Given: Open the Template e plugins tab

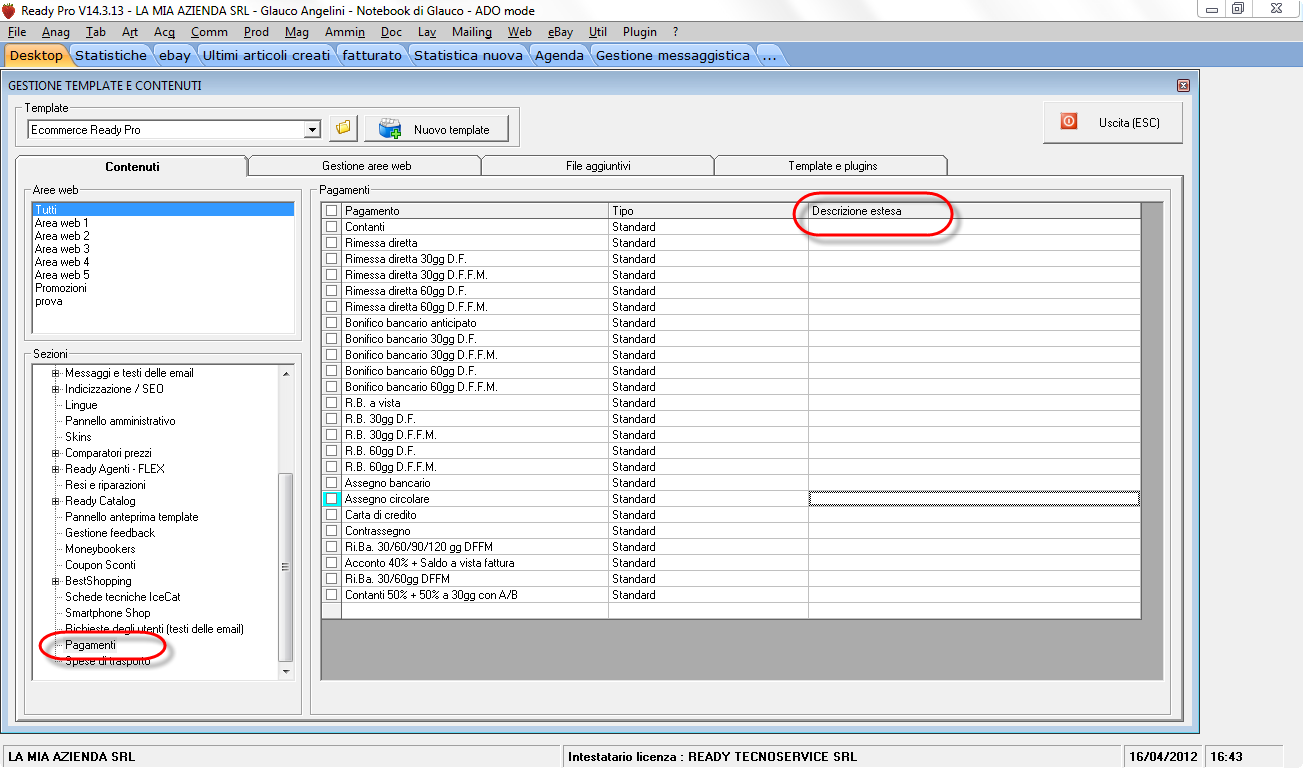Looking at the screenshot, I should point(832,166).
